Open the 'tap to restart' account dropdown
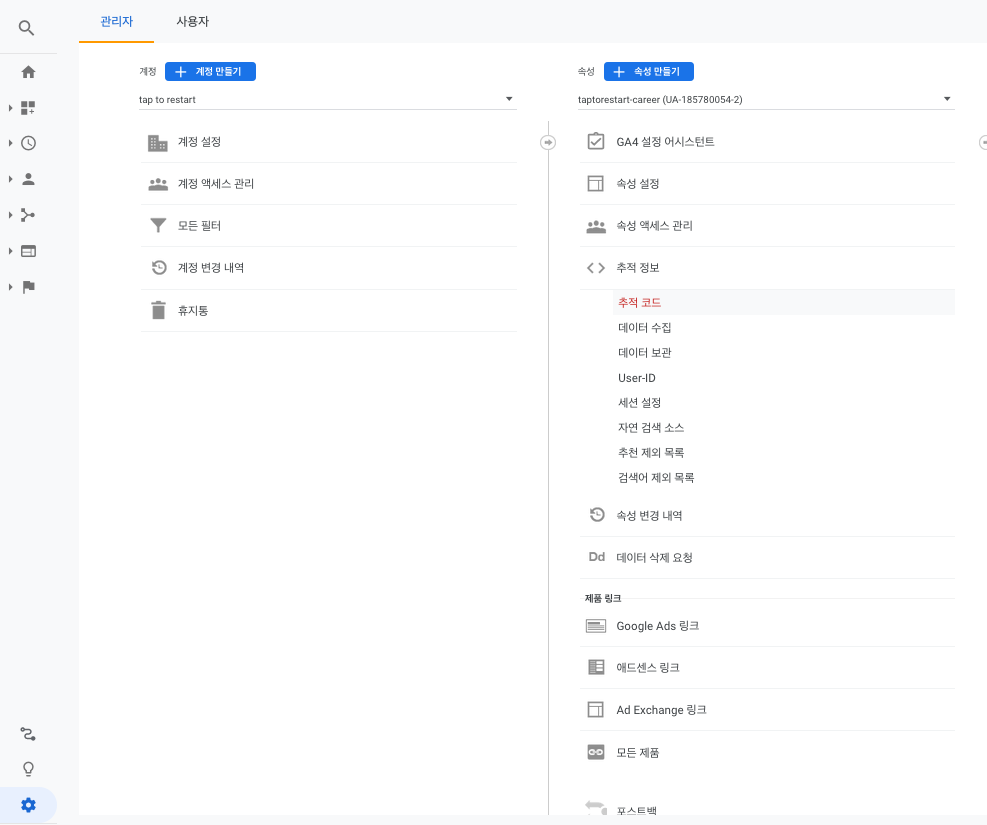 (327, 99)
